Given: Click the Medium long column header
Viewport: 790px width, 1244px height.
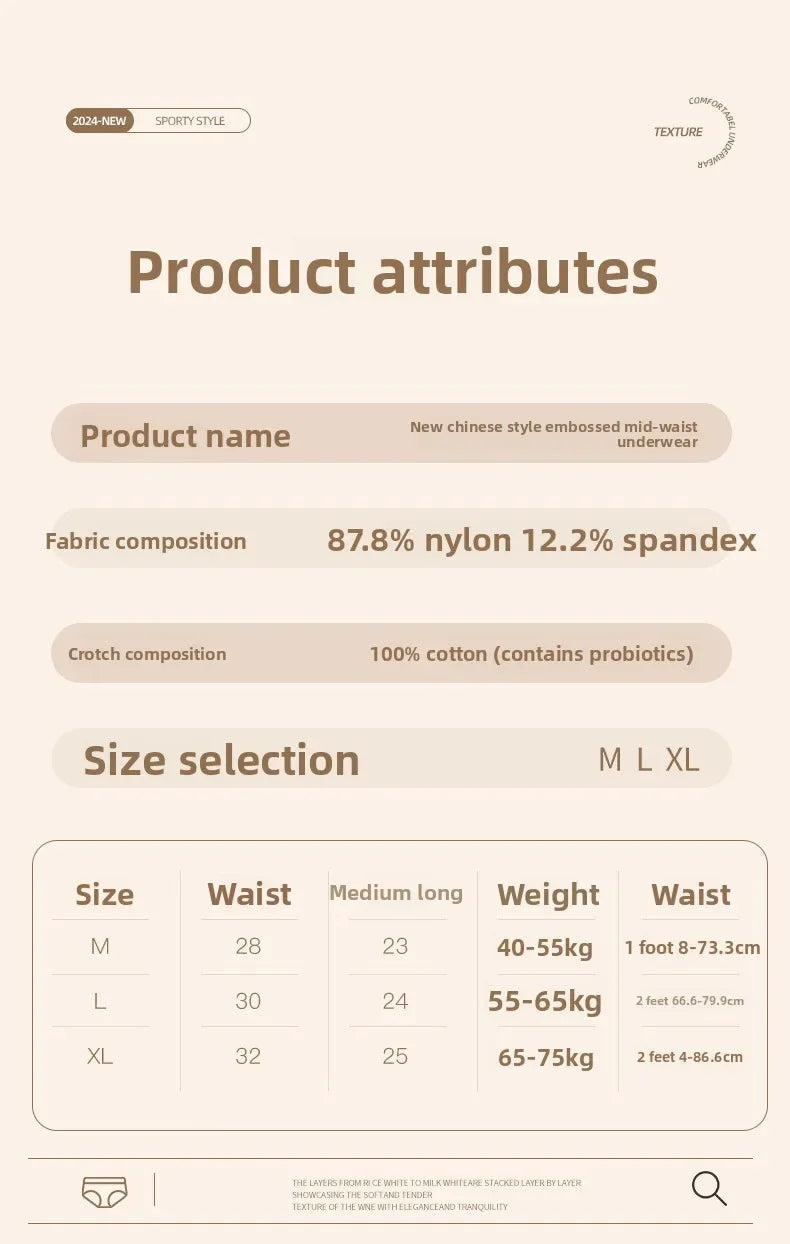Looking at the screenshot, I should click(396, 893).
